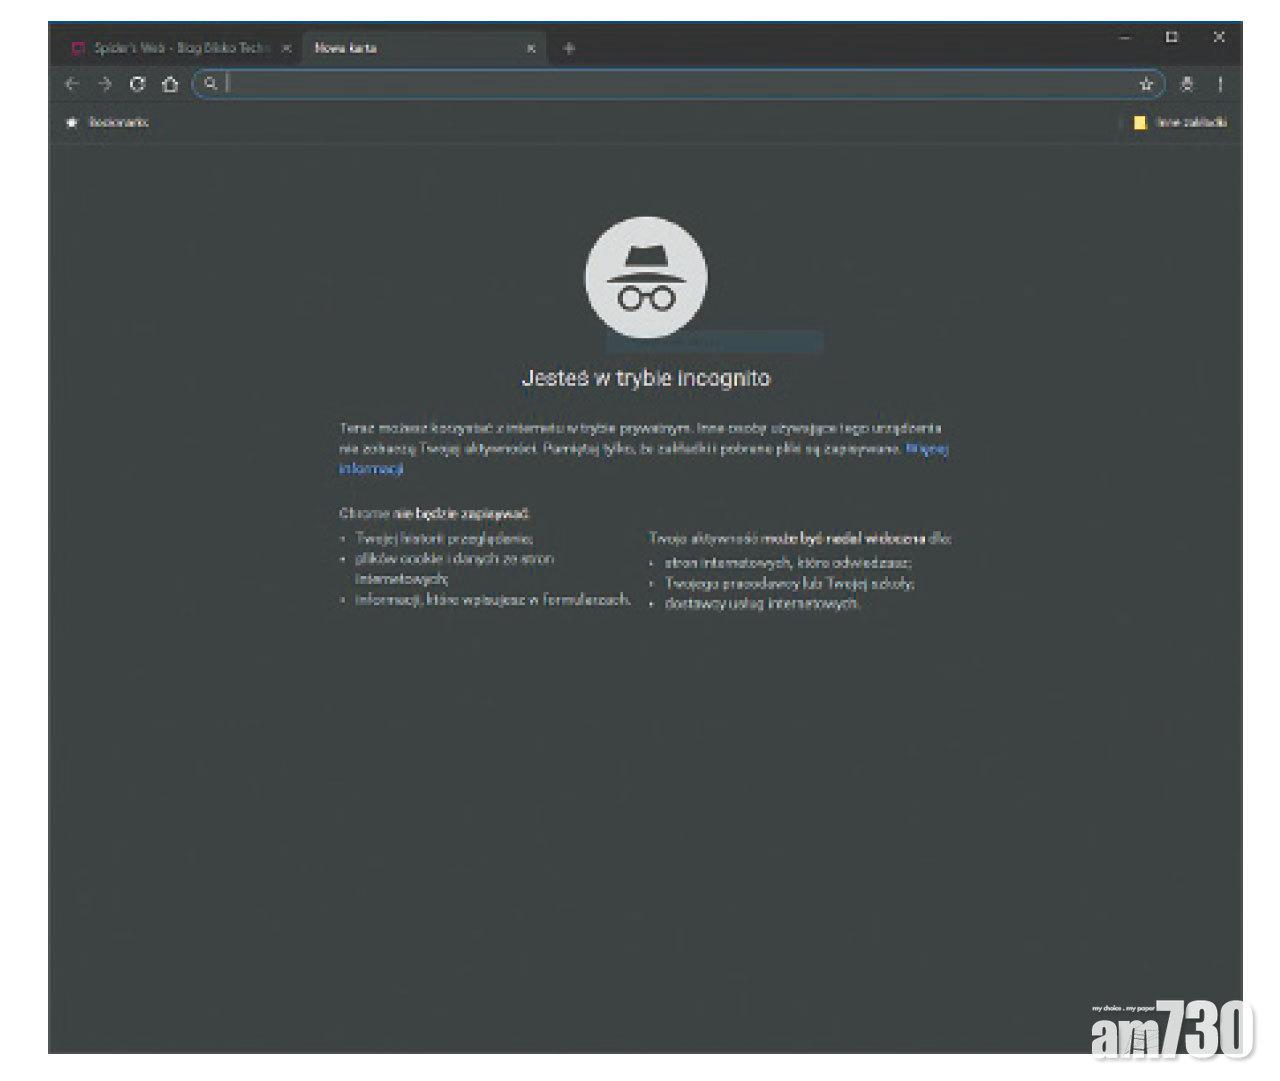Image resolution: width=1280 pixels, height=1081 pixels.
Task: Click the incognito indicator in the toolbar
Action: (1187, 84)
